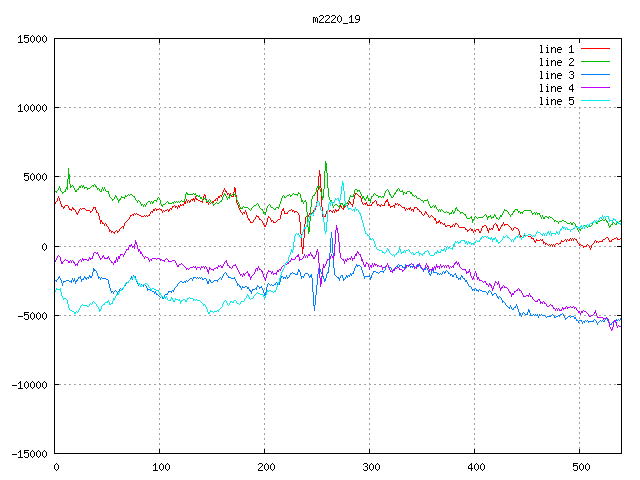Click the 15000 y-axis tick label
Viewport: 640px width, 480px height.
pos(32,39)
